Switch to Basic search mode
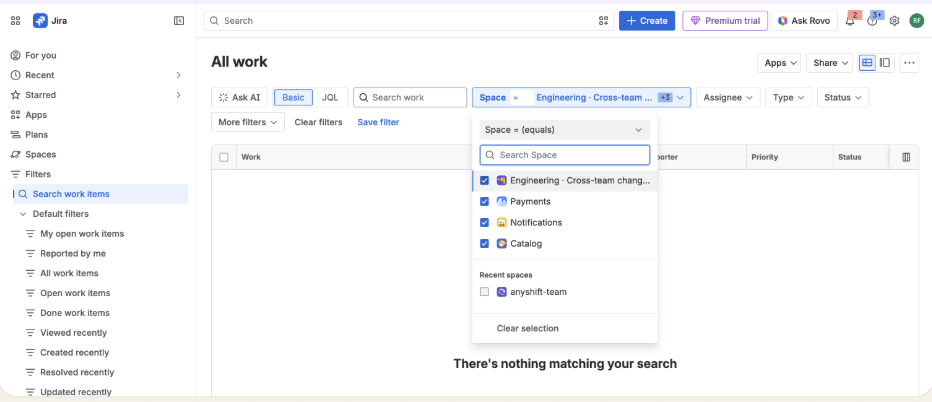Screen dimensions: 932x402 tap(293, 98)
